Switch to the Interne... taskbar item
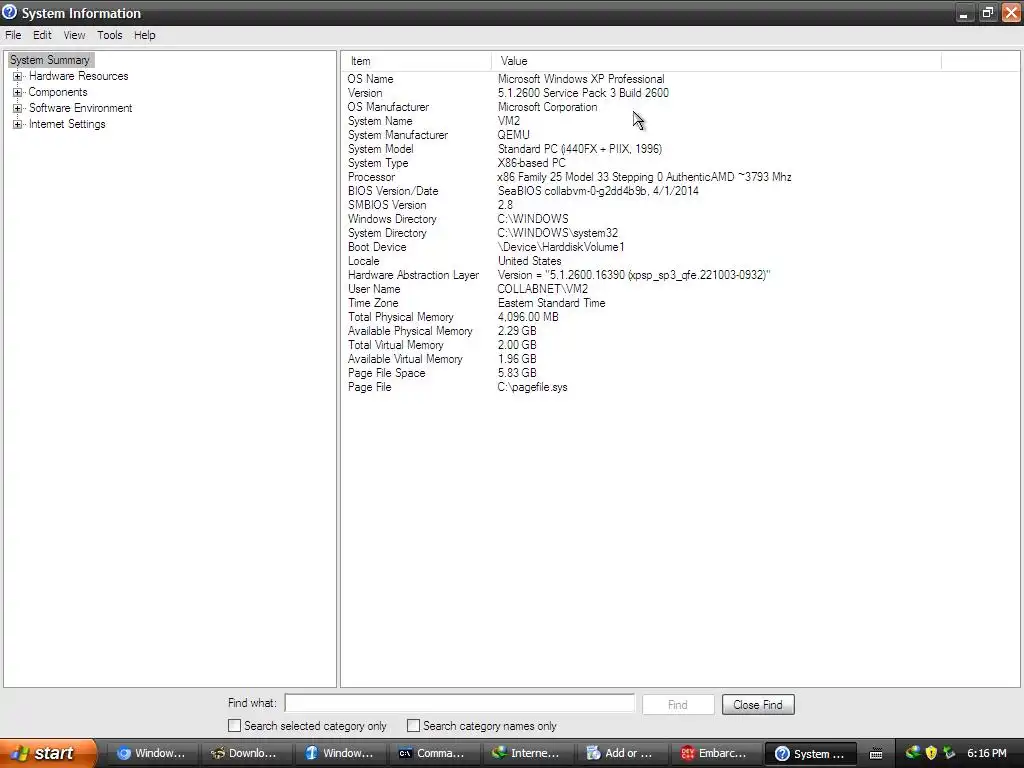This screenshot has width=1024, height=768. (528, 754)
